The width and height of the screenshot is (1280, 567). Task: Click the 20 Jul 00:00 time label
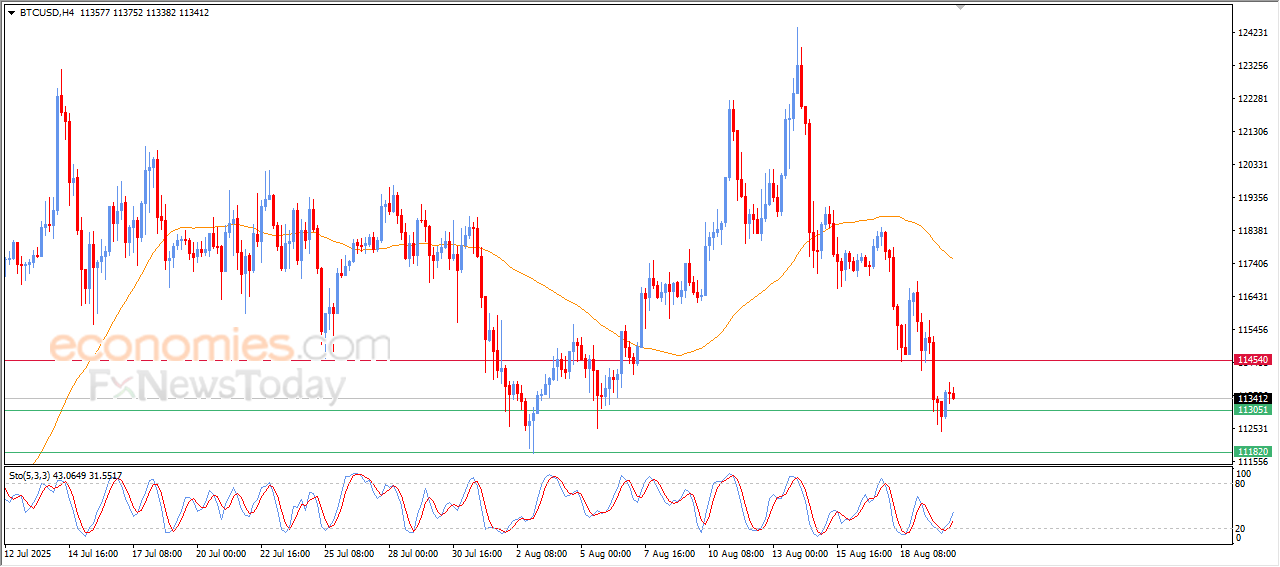pos(221,552)
